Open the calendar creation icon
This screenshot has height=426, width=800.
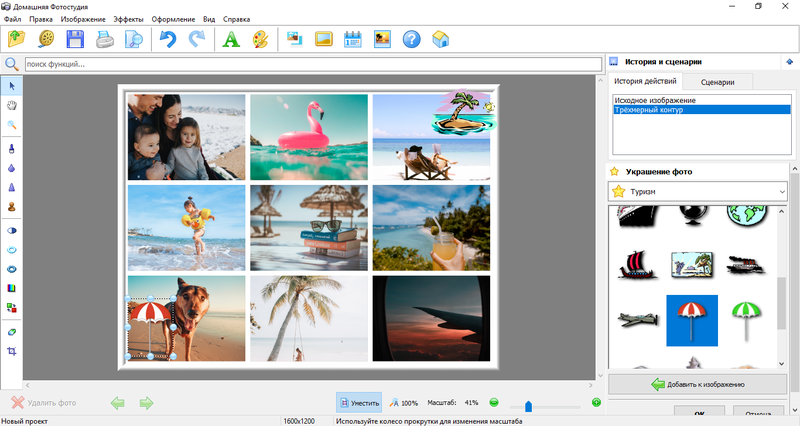[x=352, y=40]
